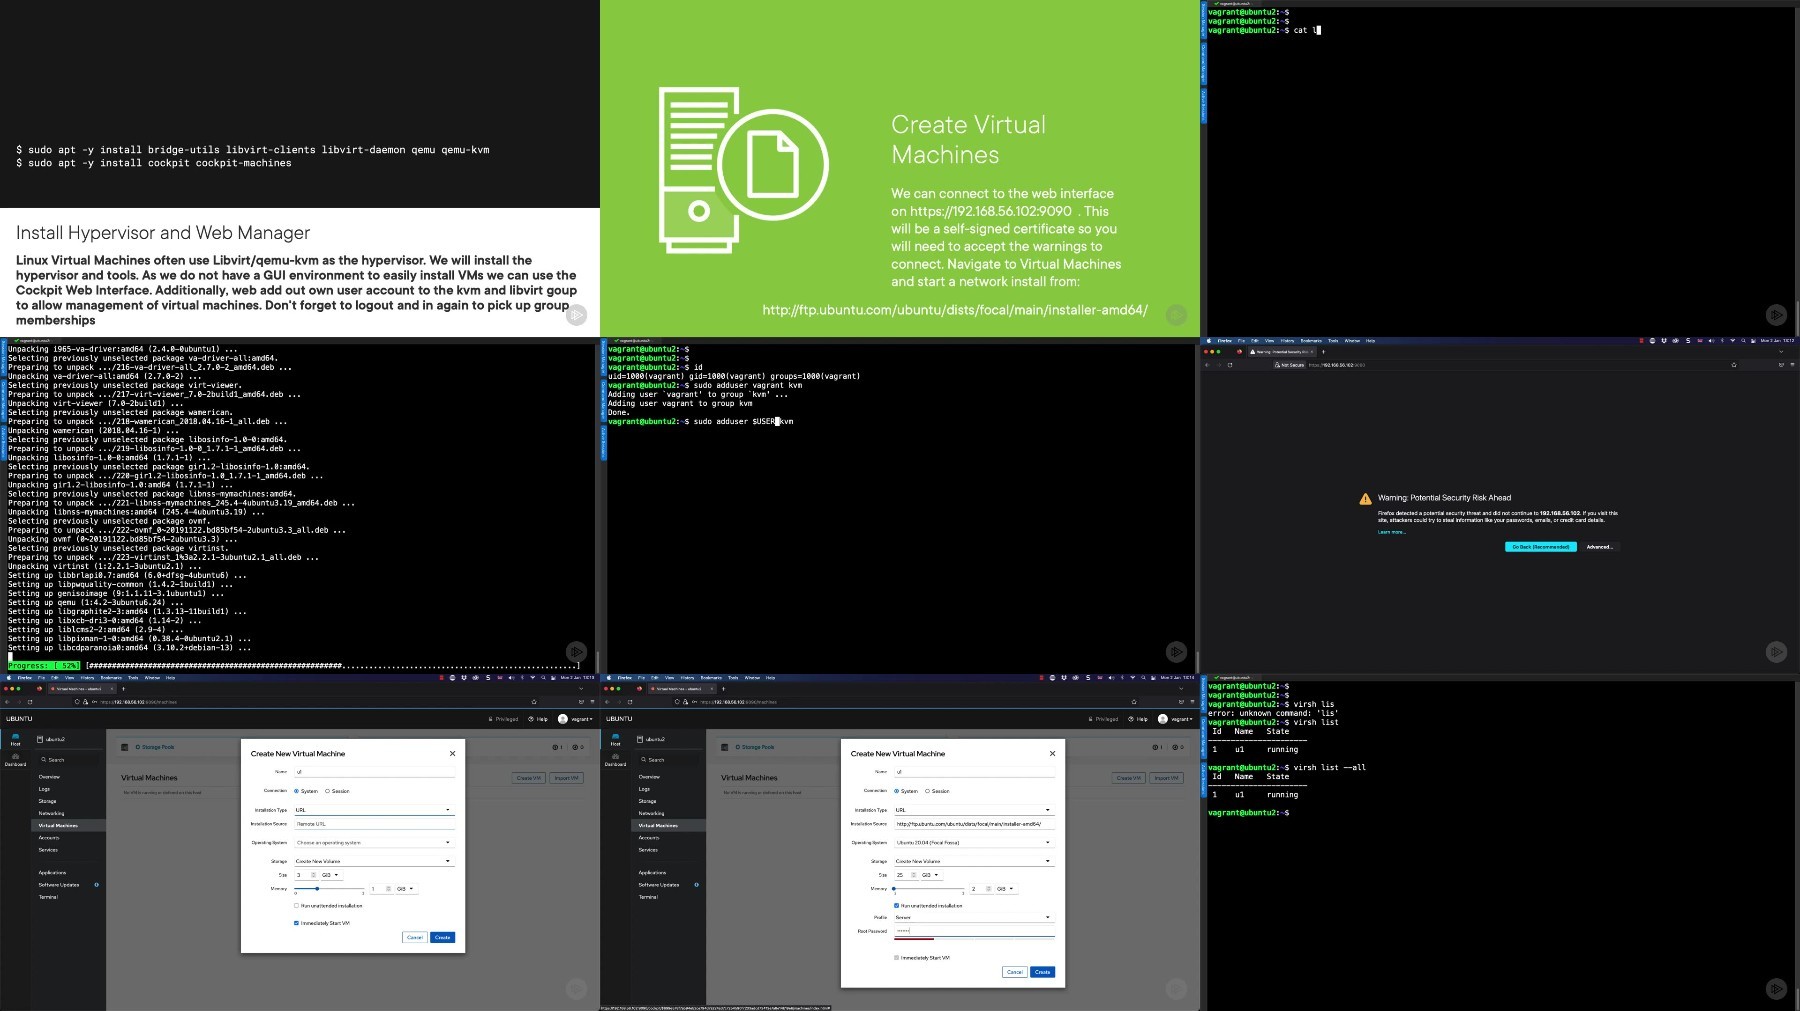Click Privileged lock in Cockpit with empty Remote URL dialog
This screenshot has height=1011, width=1800.
(x=490, y=719)
